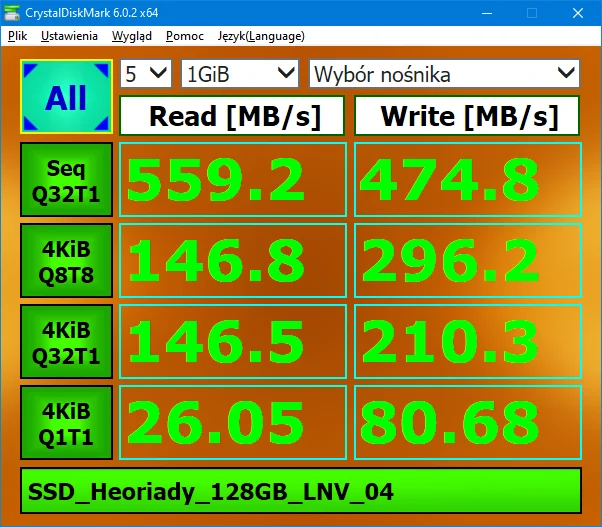Open the Plik menu
602x527 pixels.
pyautogui.click(x=17, y=36)
